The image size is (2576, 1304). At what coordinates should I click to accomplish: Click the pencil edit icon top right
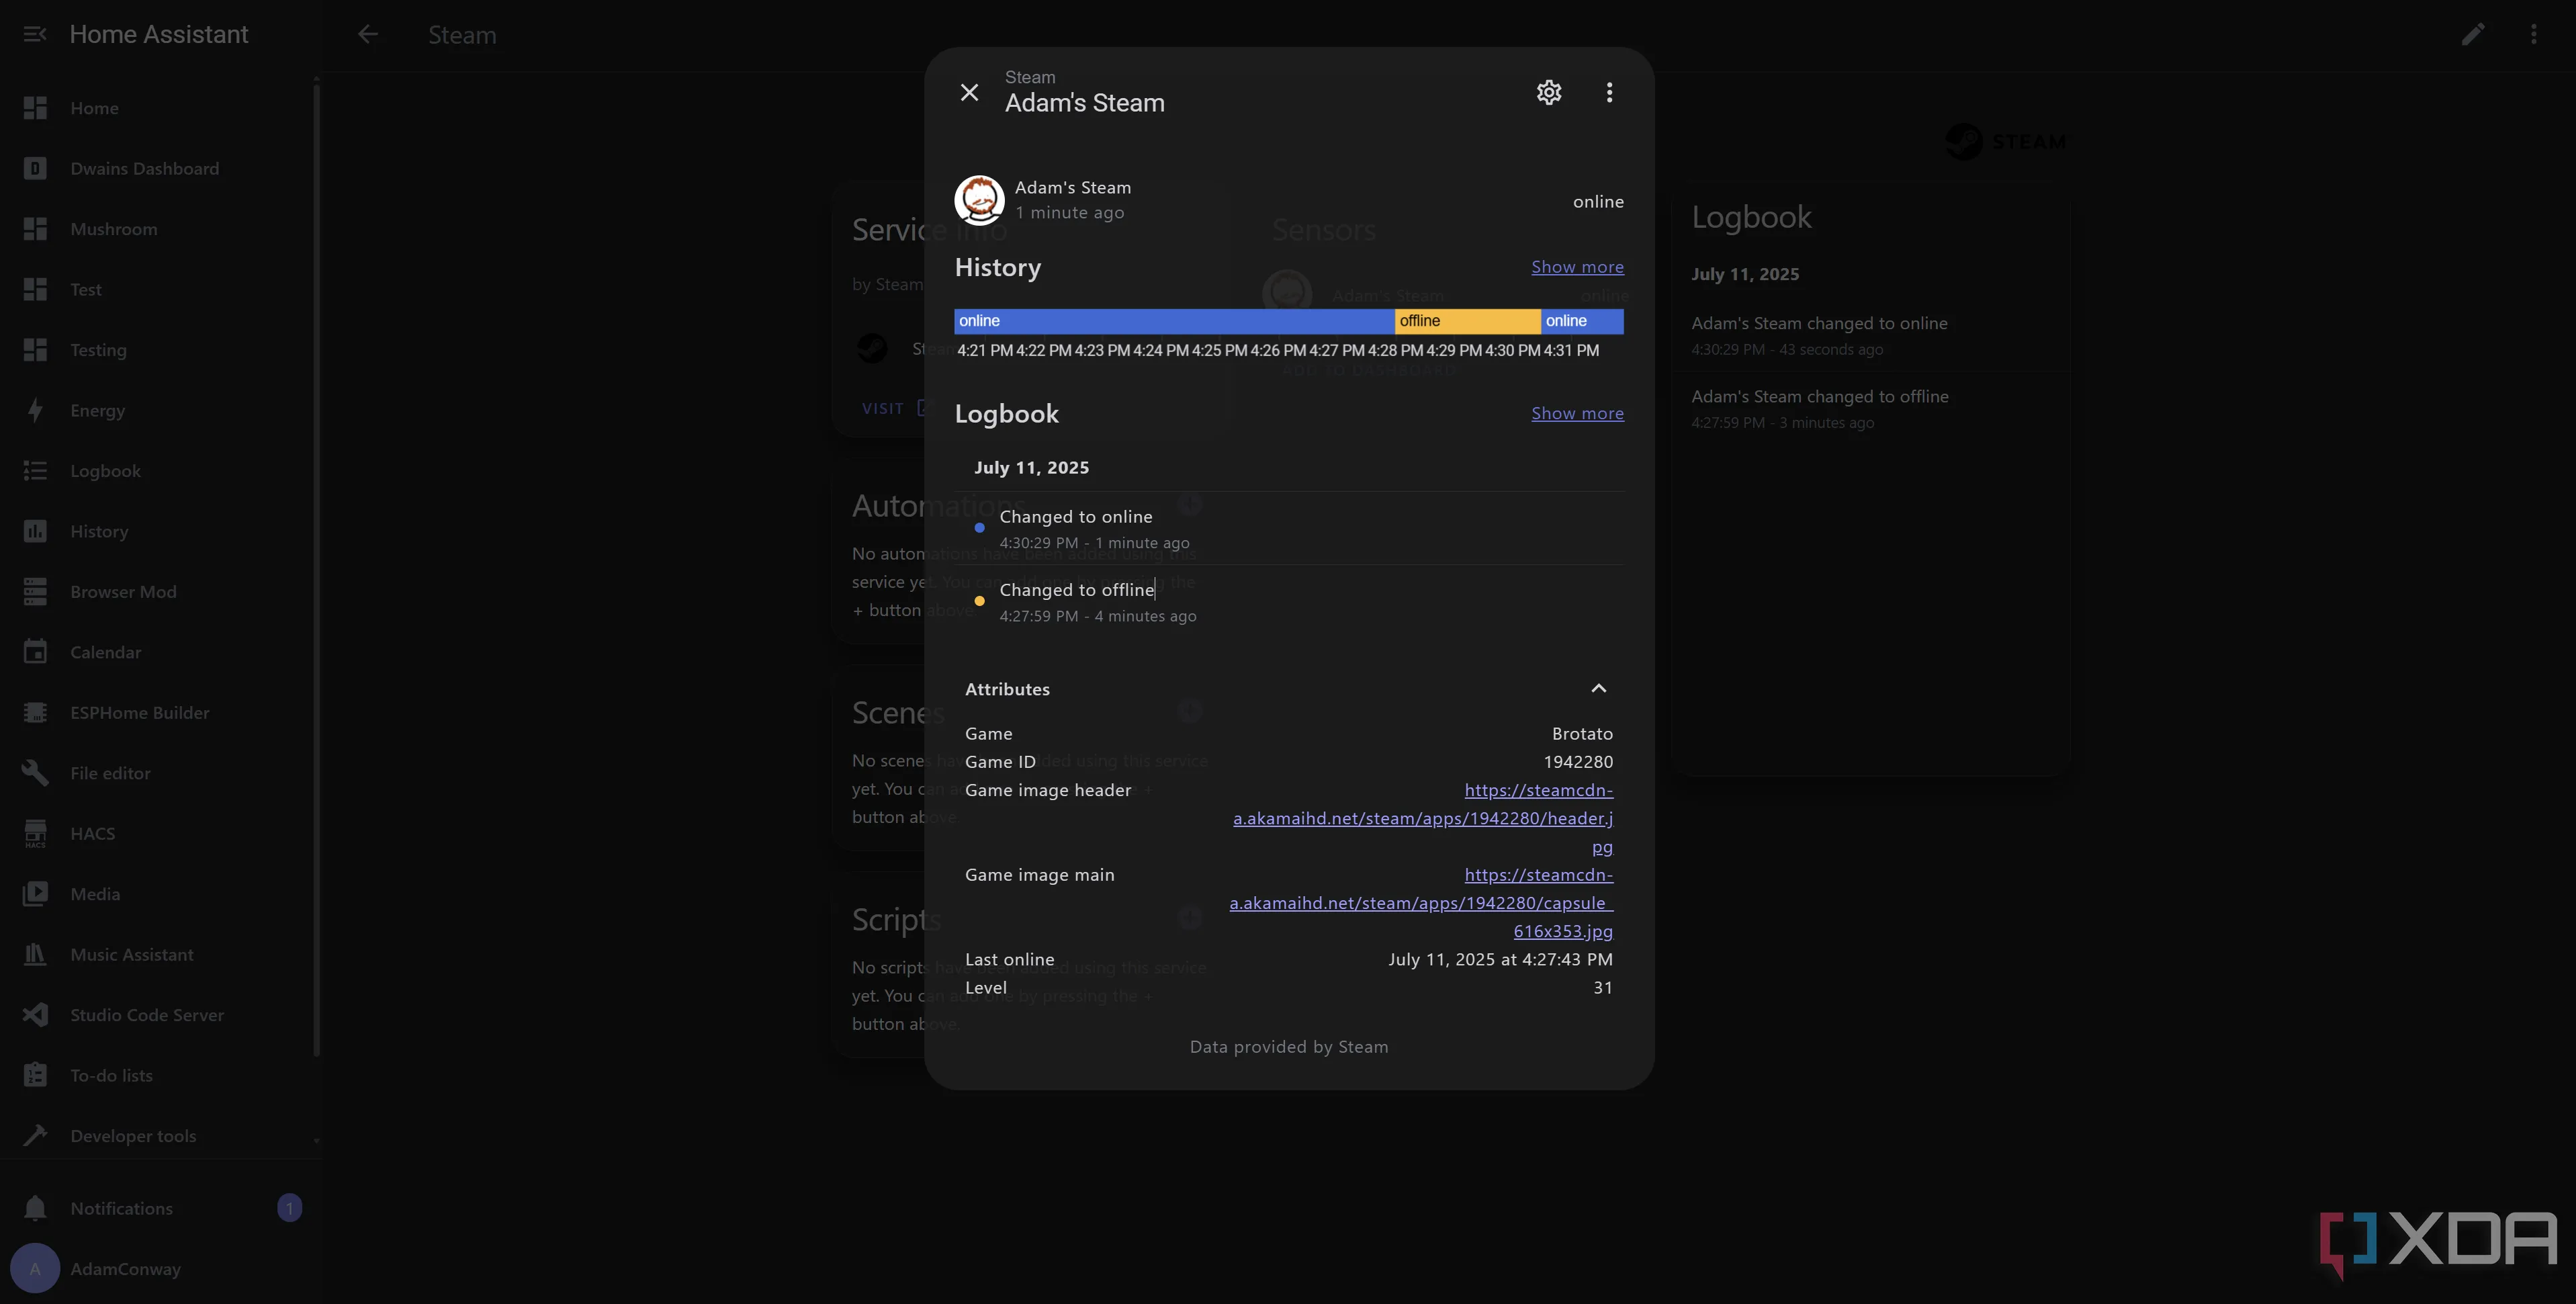point(2473,34)
